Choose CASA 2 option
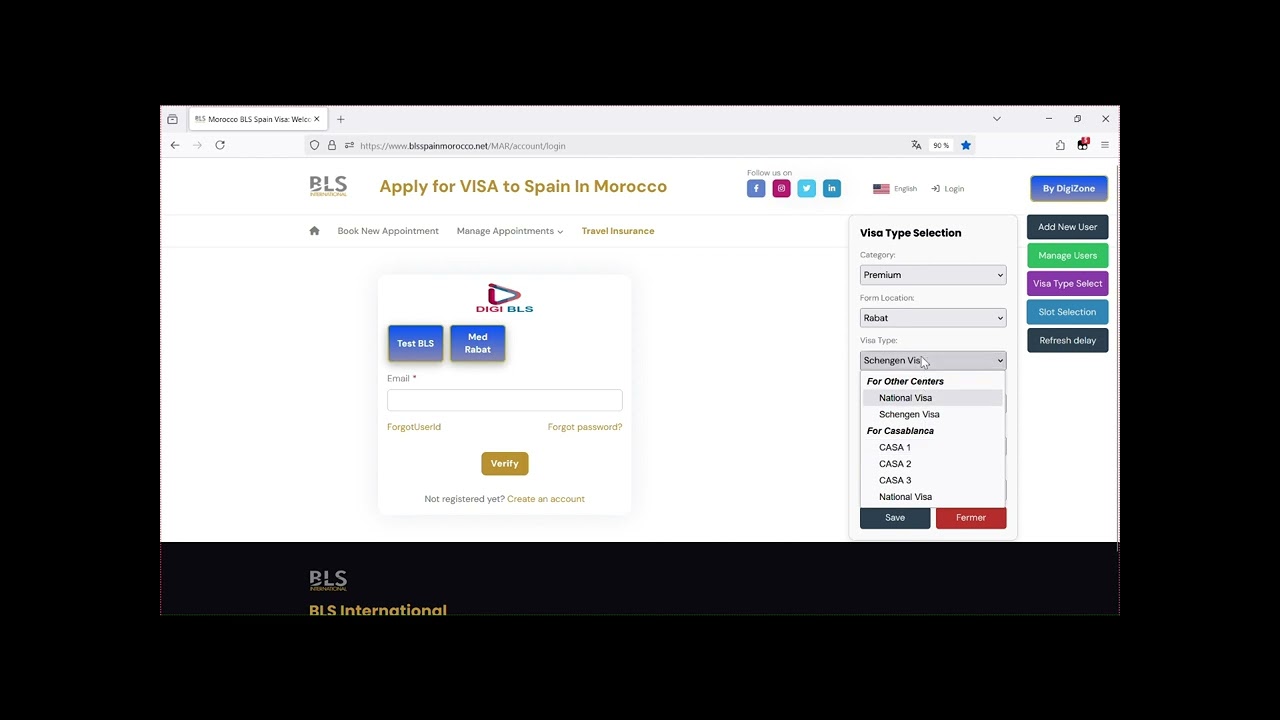This screenshot has width=1280, height=720. (x=932, y=464)
